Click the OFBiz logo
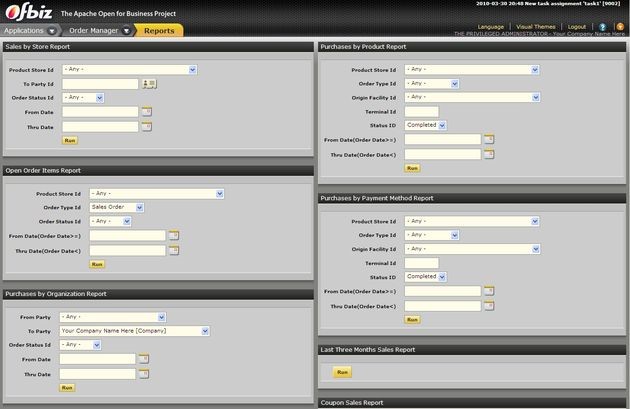Image resolution: width=630 pixels, height=409 pixels. click(29, 12)
